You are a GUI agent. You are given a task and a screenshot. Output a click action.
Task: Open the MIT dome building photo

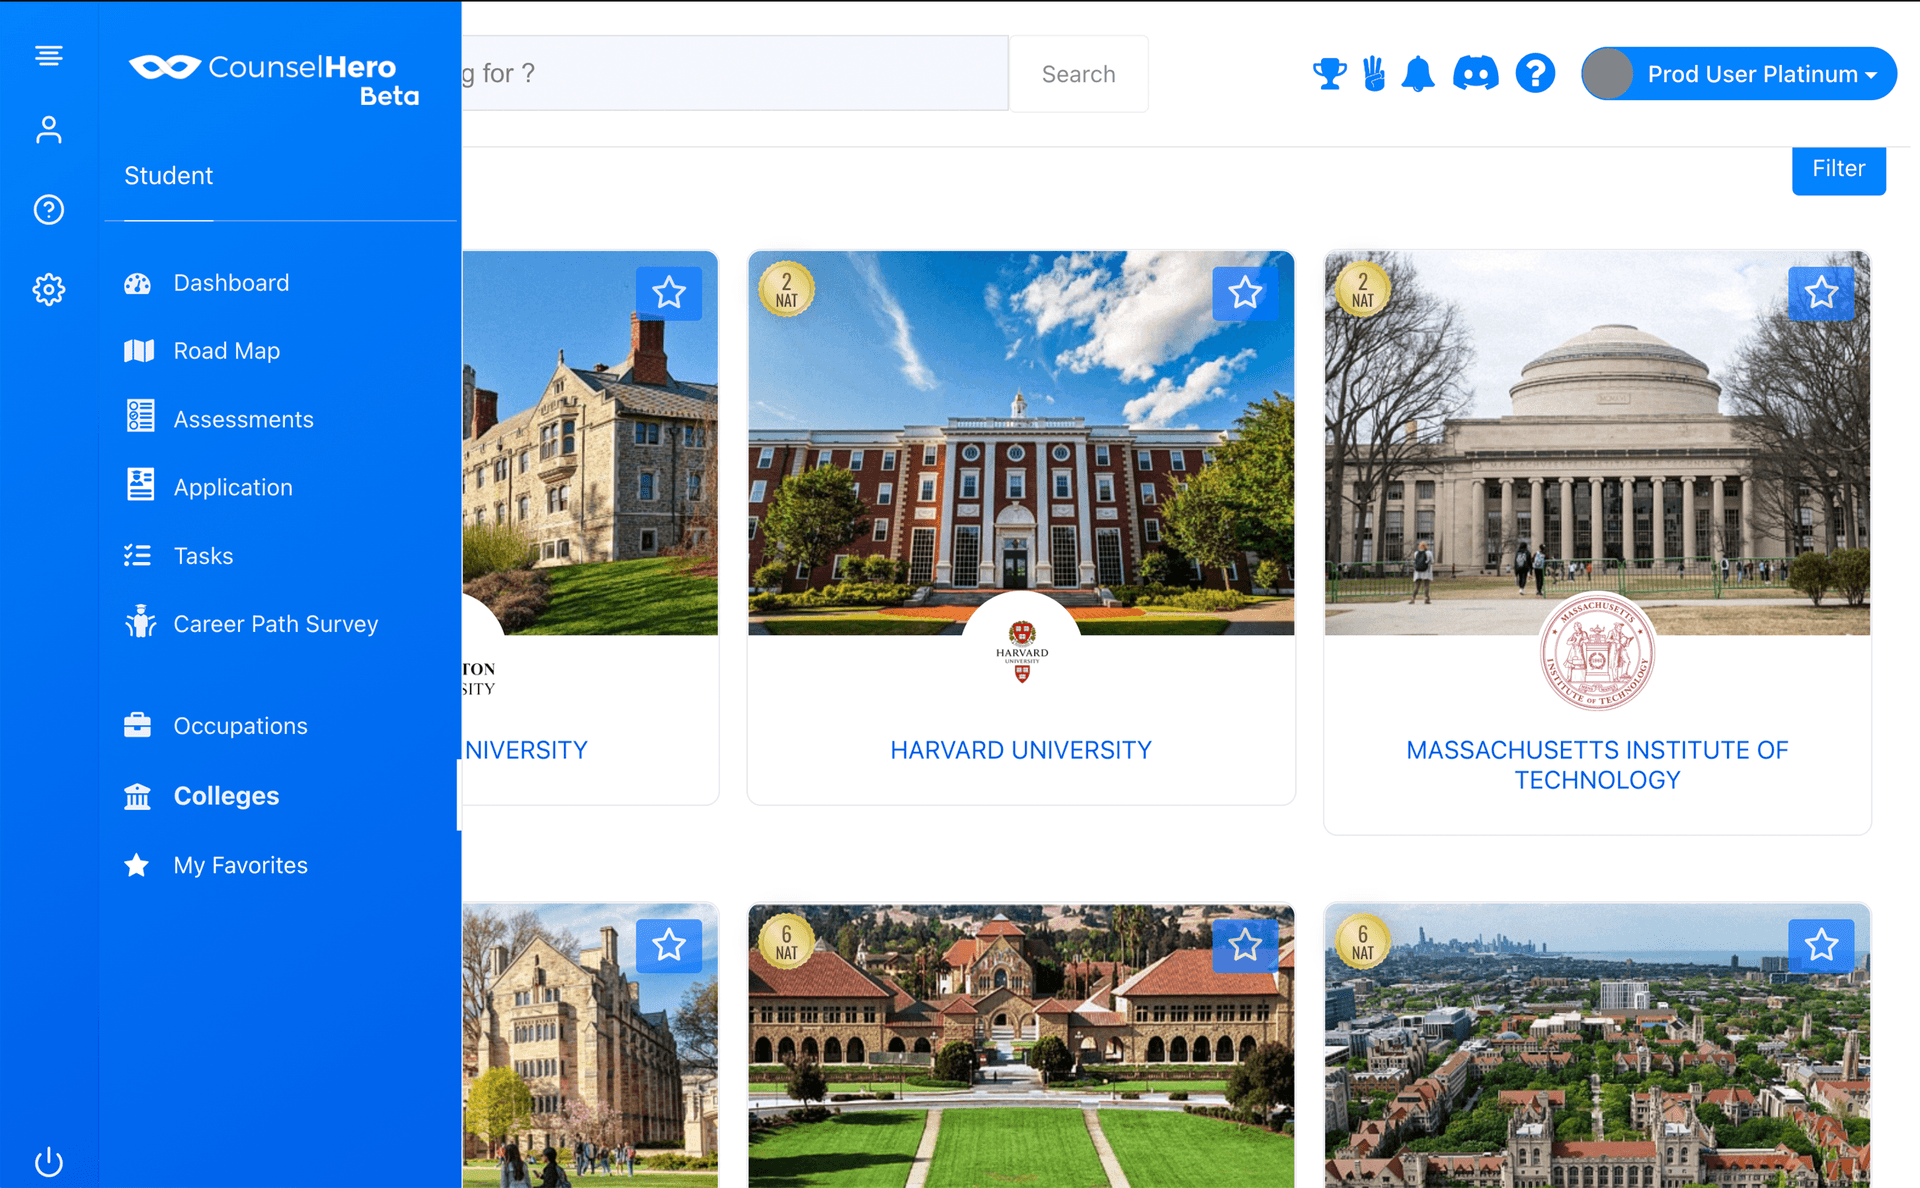click(1597, 443)
